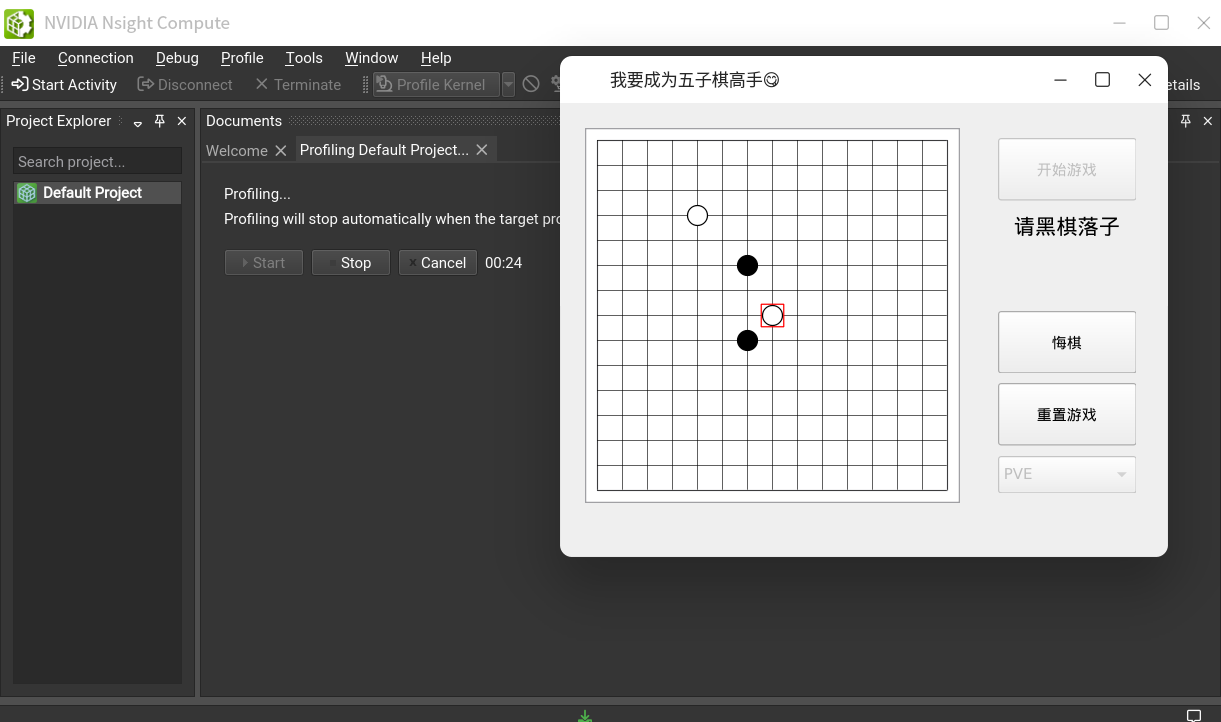The height and width of the screenshot is (722, 1221).
Task: Switch to the Welcome tab
Action: pyautogui.click(x=237, y=150)
